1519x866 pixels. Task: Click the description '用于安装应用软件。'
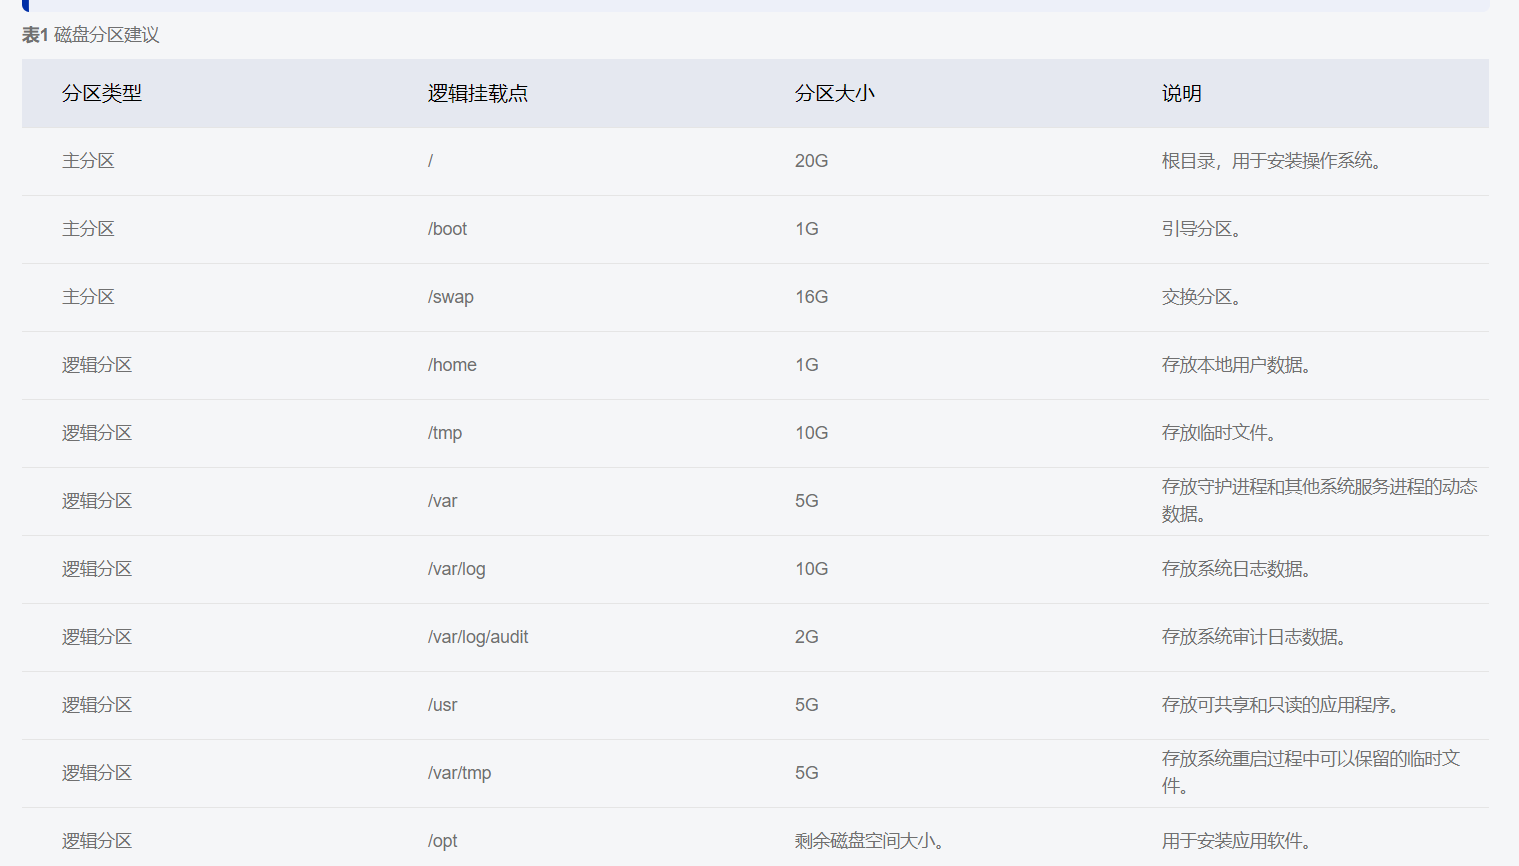click(1237, 841)
